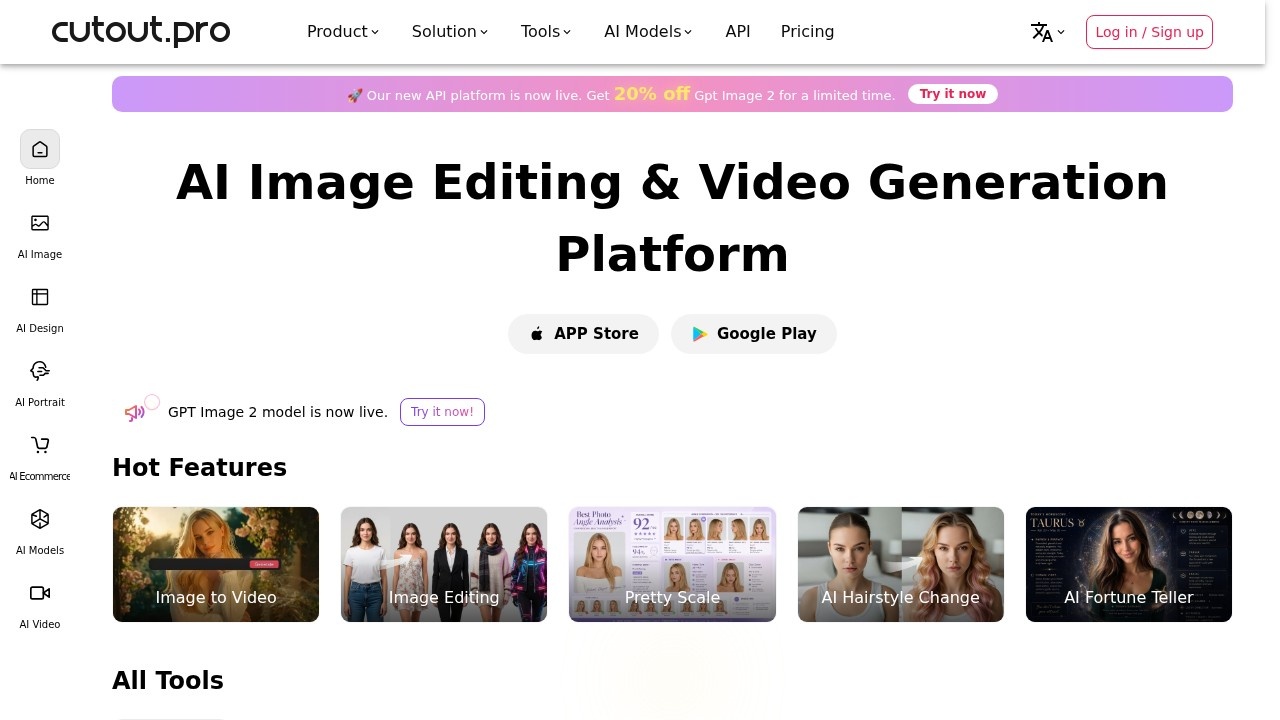Viewport: 1280px width, 720px height.
Task: Click the GPT Image 2 model announcement text
Action: [278, 412]
